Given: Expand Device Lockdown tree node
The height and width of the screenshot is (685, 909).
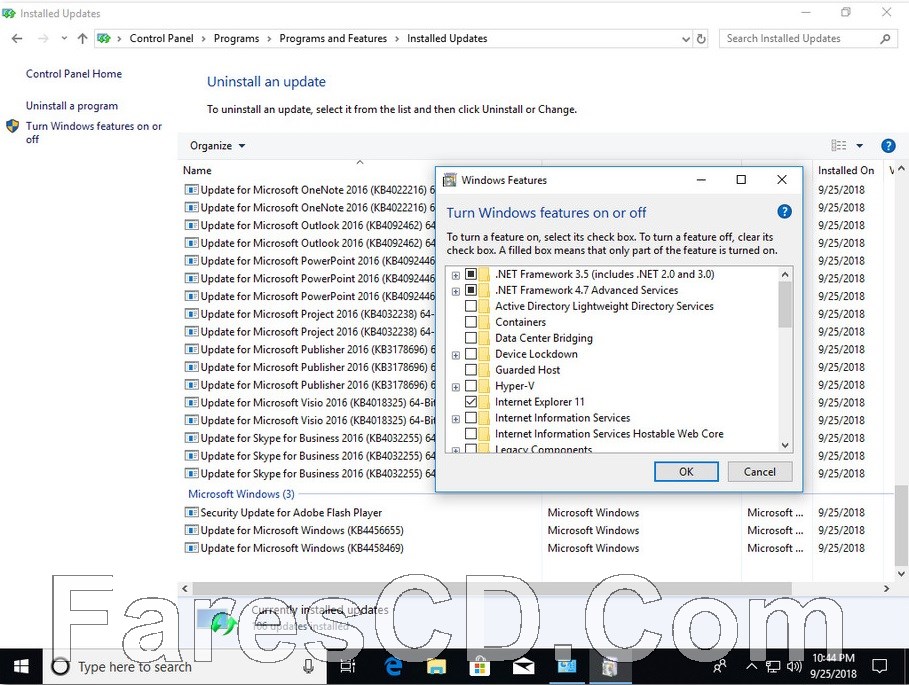Looking at the screenshot, I should (456, 355).
